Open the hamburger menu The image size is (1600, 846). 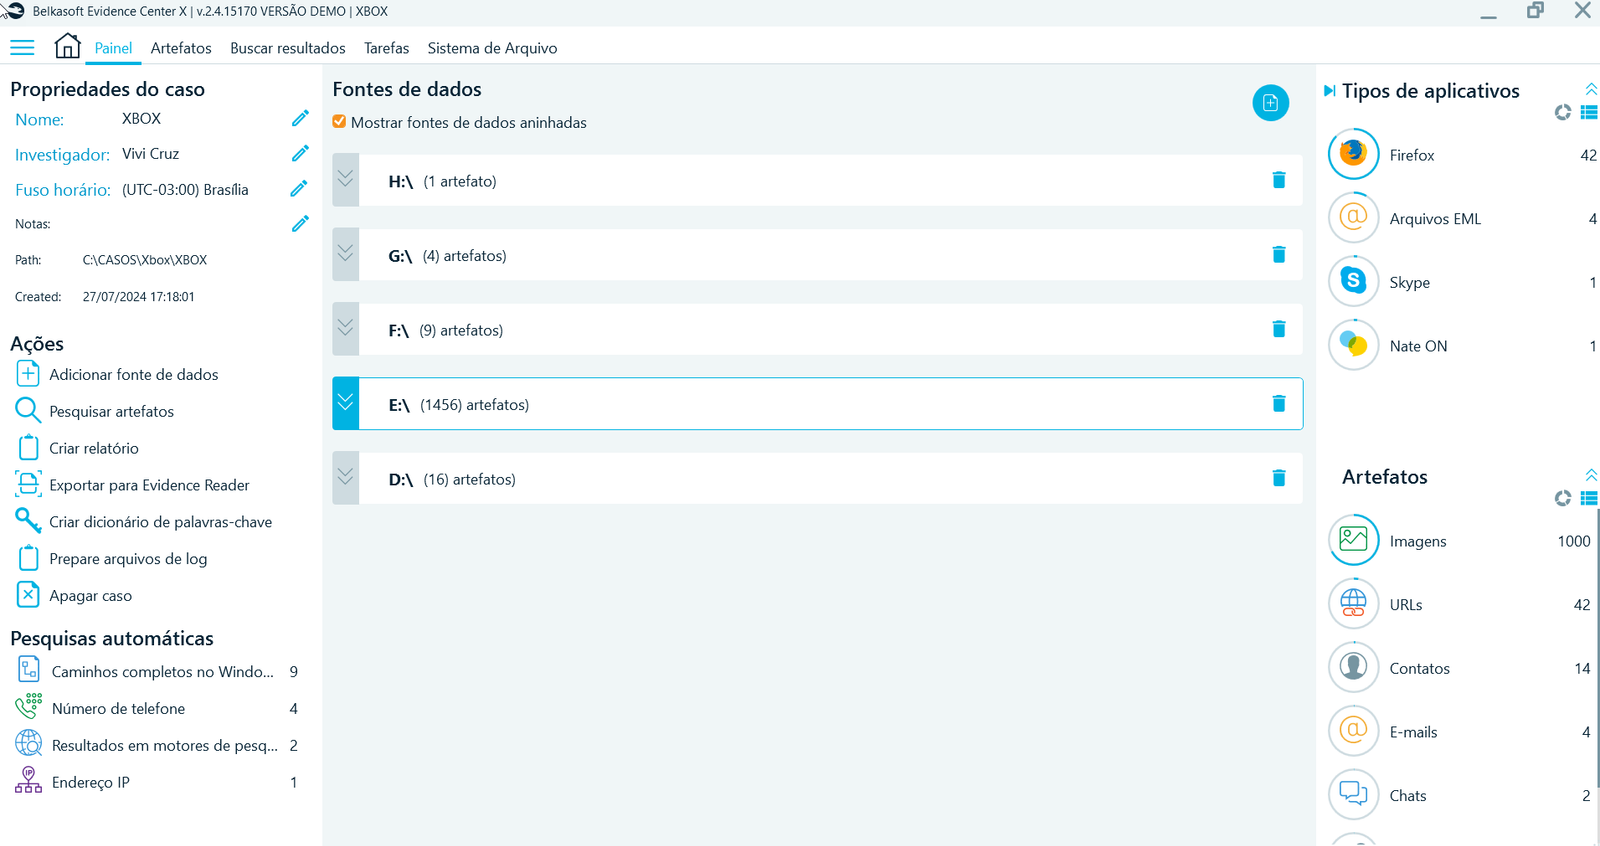pos(22,48)
